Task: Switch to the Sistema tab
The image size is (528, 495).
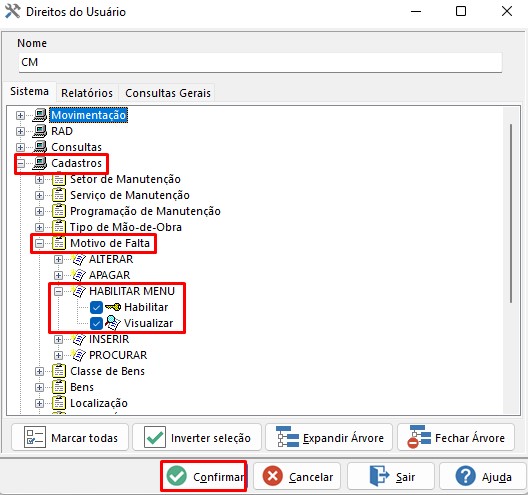Action: pos(29,91)
